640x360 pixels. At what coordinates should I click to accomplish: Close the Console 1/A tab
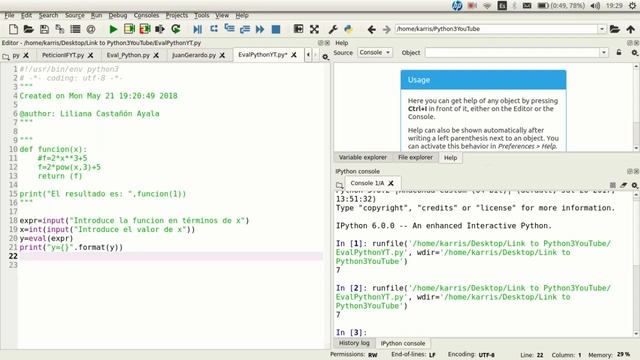pos(391,183)
